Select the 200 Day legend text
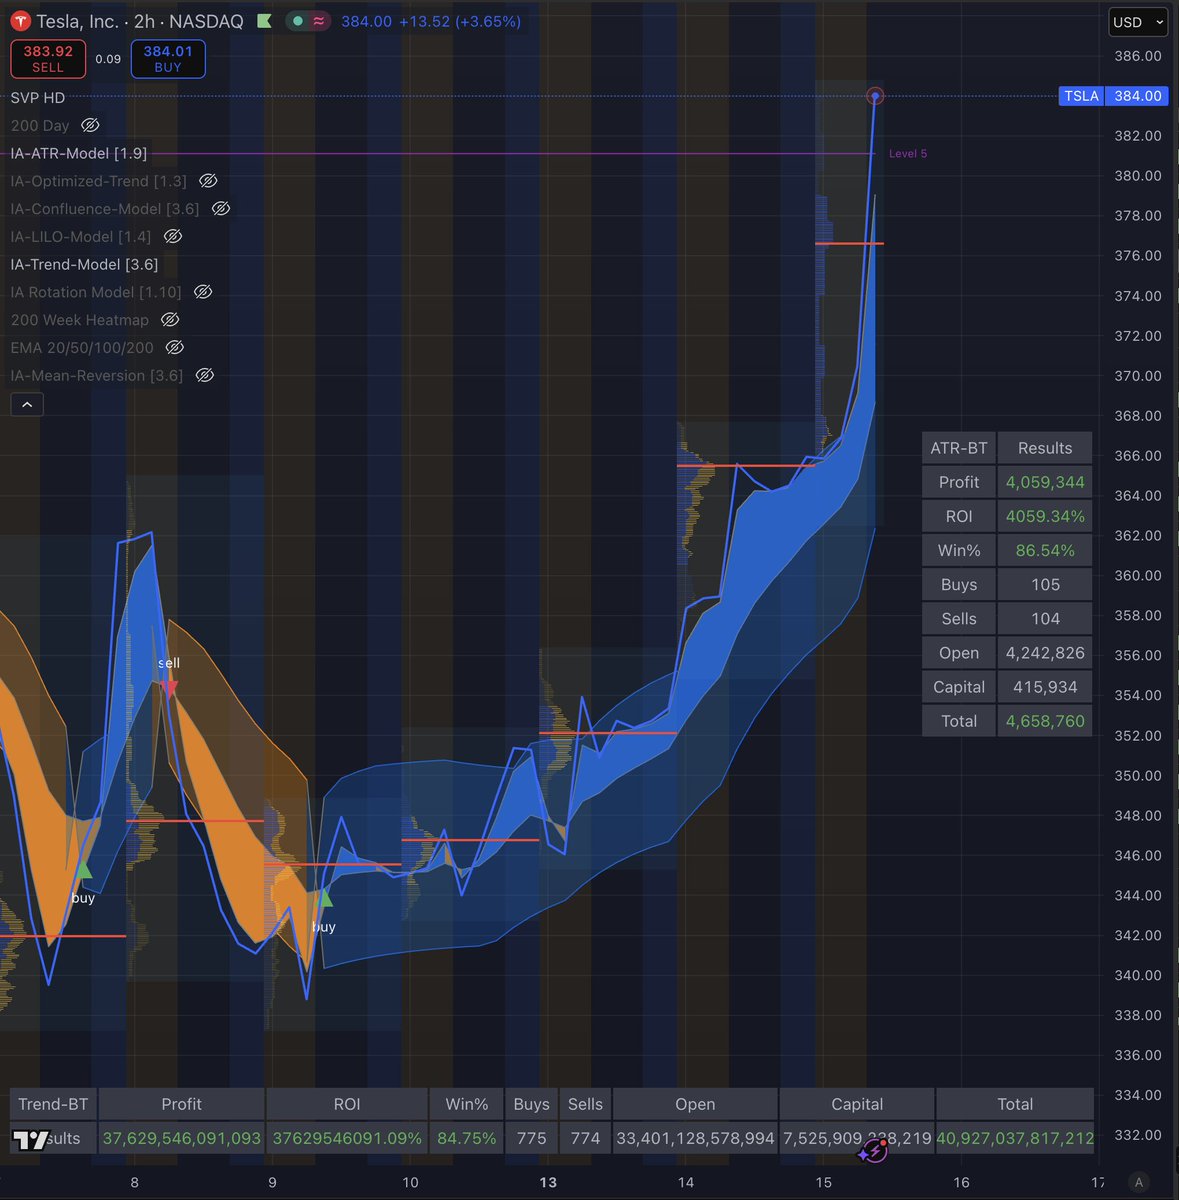1179x1200 pixels. pos(40,126)
